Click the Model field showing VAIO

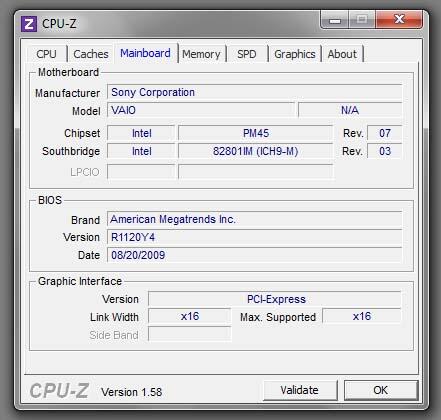[x=201, y=110]
